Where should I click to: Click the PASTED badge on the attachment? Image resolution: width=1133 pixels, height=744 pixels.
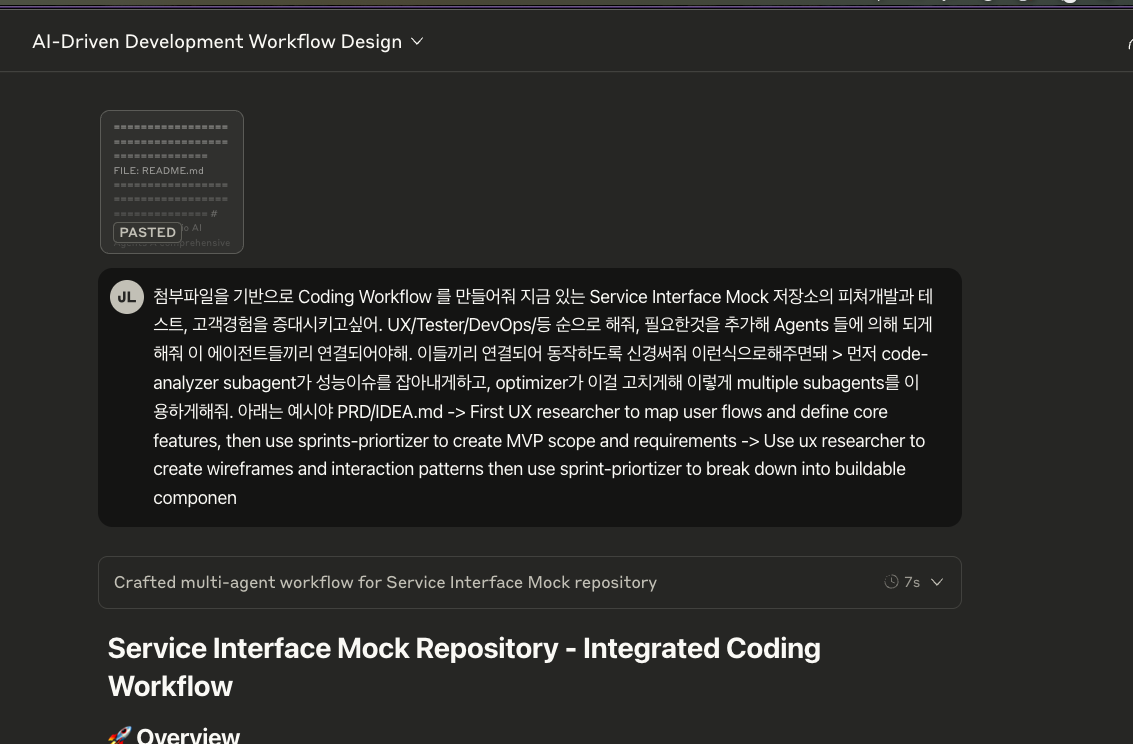tap(148, 232)
